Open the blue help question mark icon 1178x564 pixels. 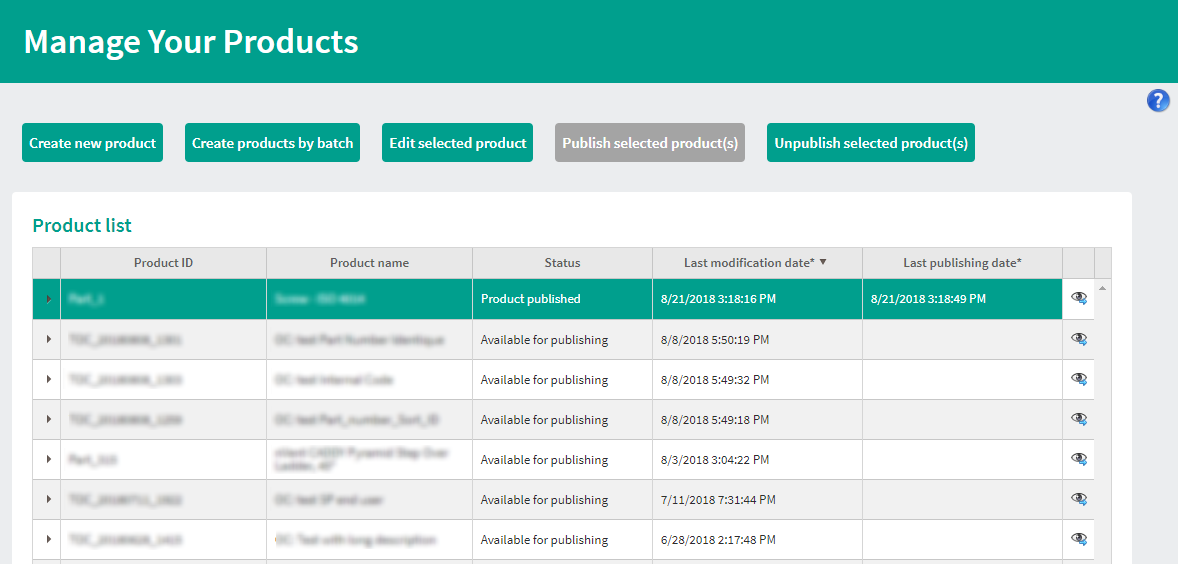pos(1158,100)
